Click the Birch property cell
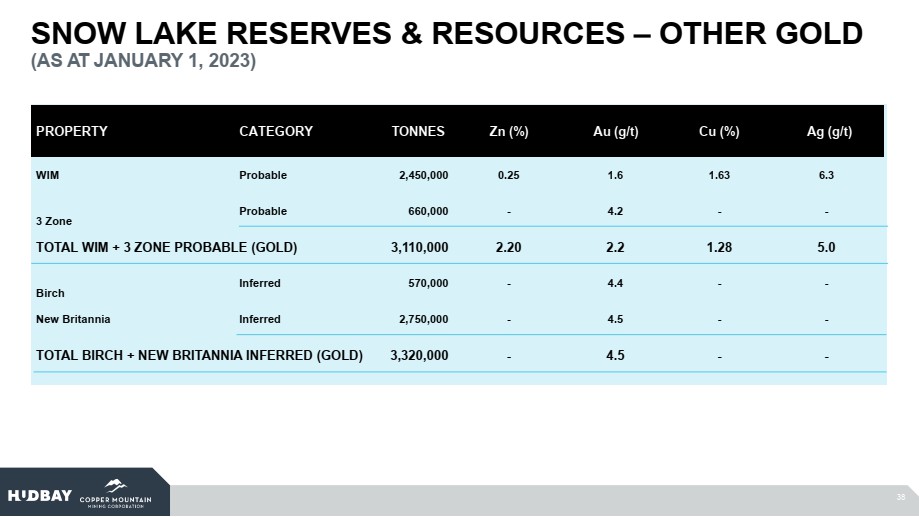The image size is (919, 517). [x=50, y=293]
